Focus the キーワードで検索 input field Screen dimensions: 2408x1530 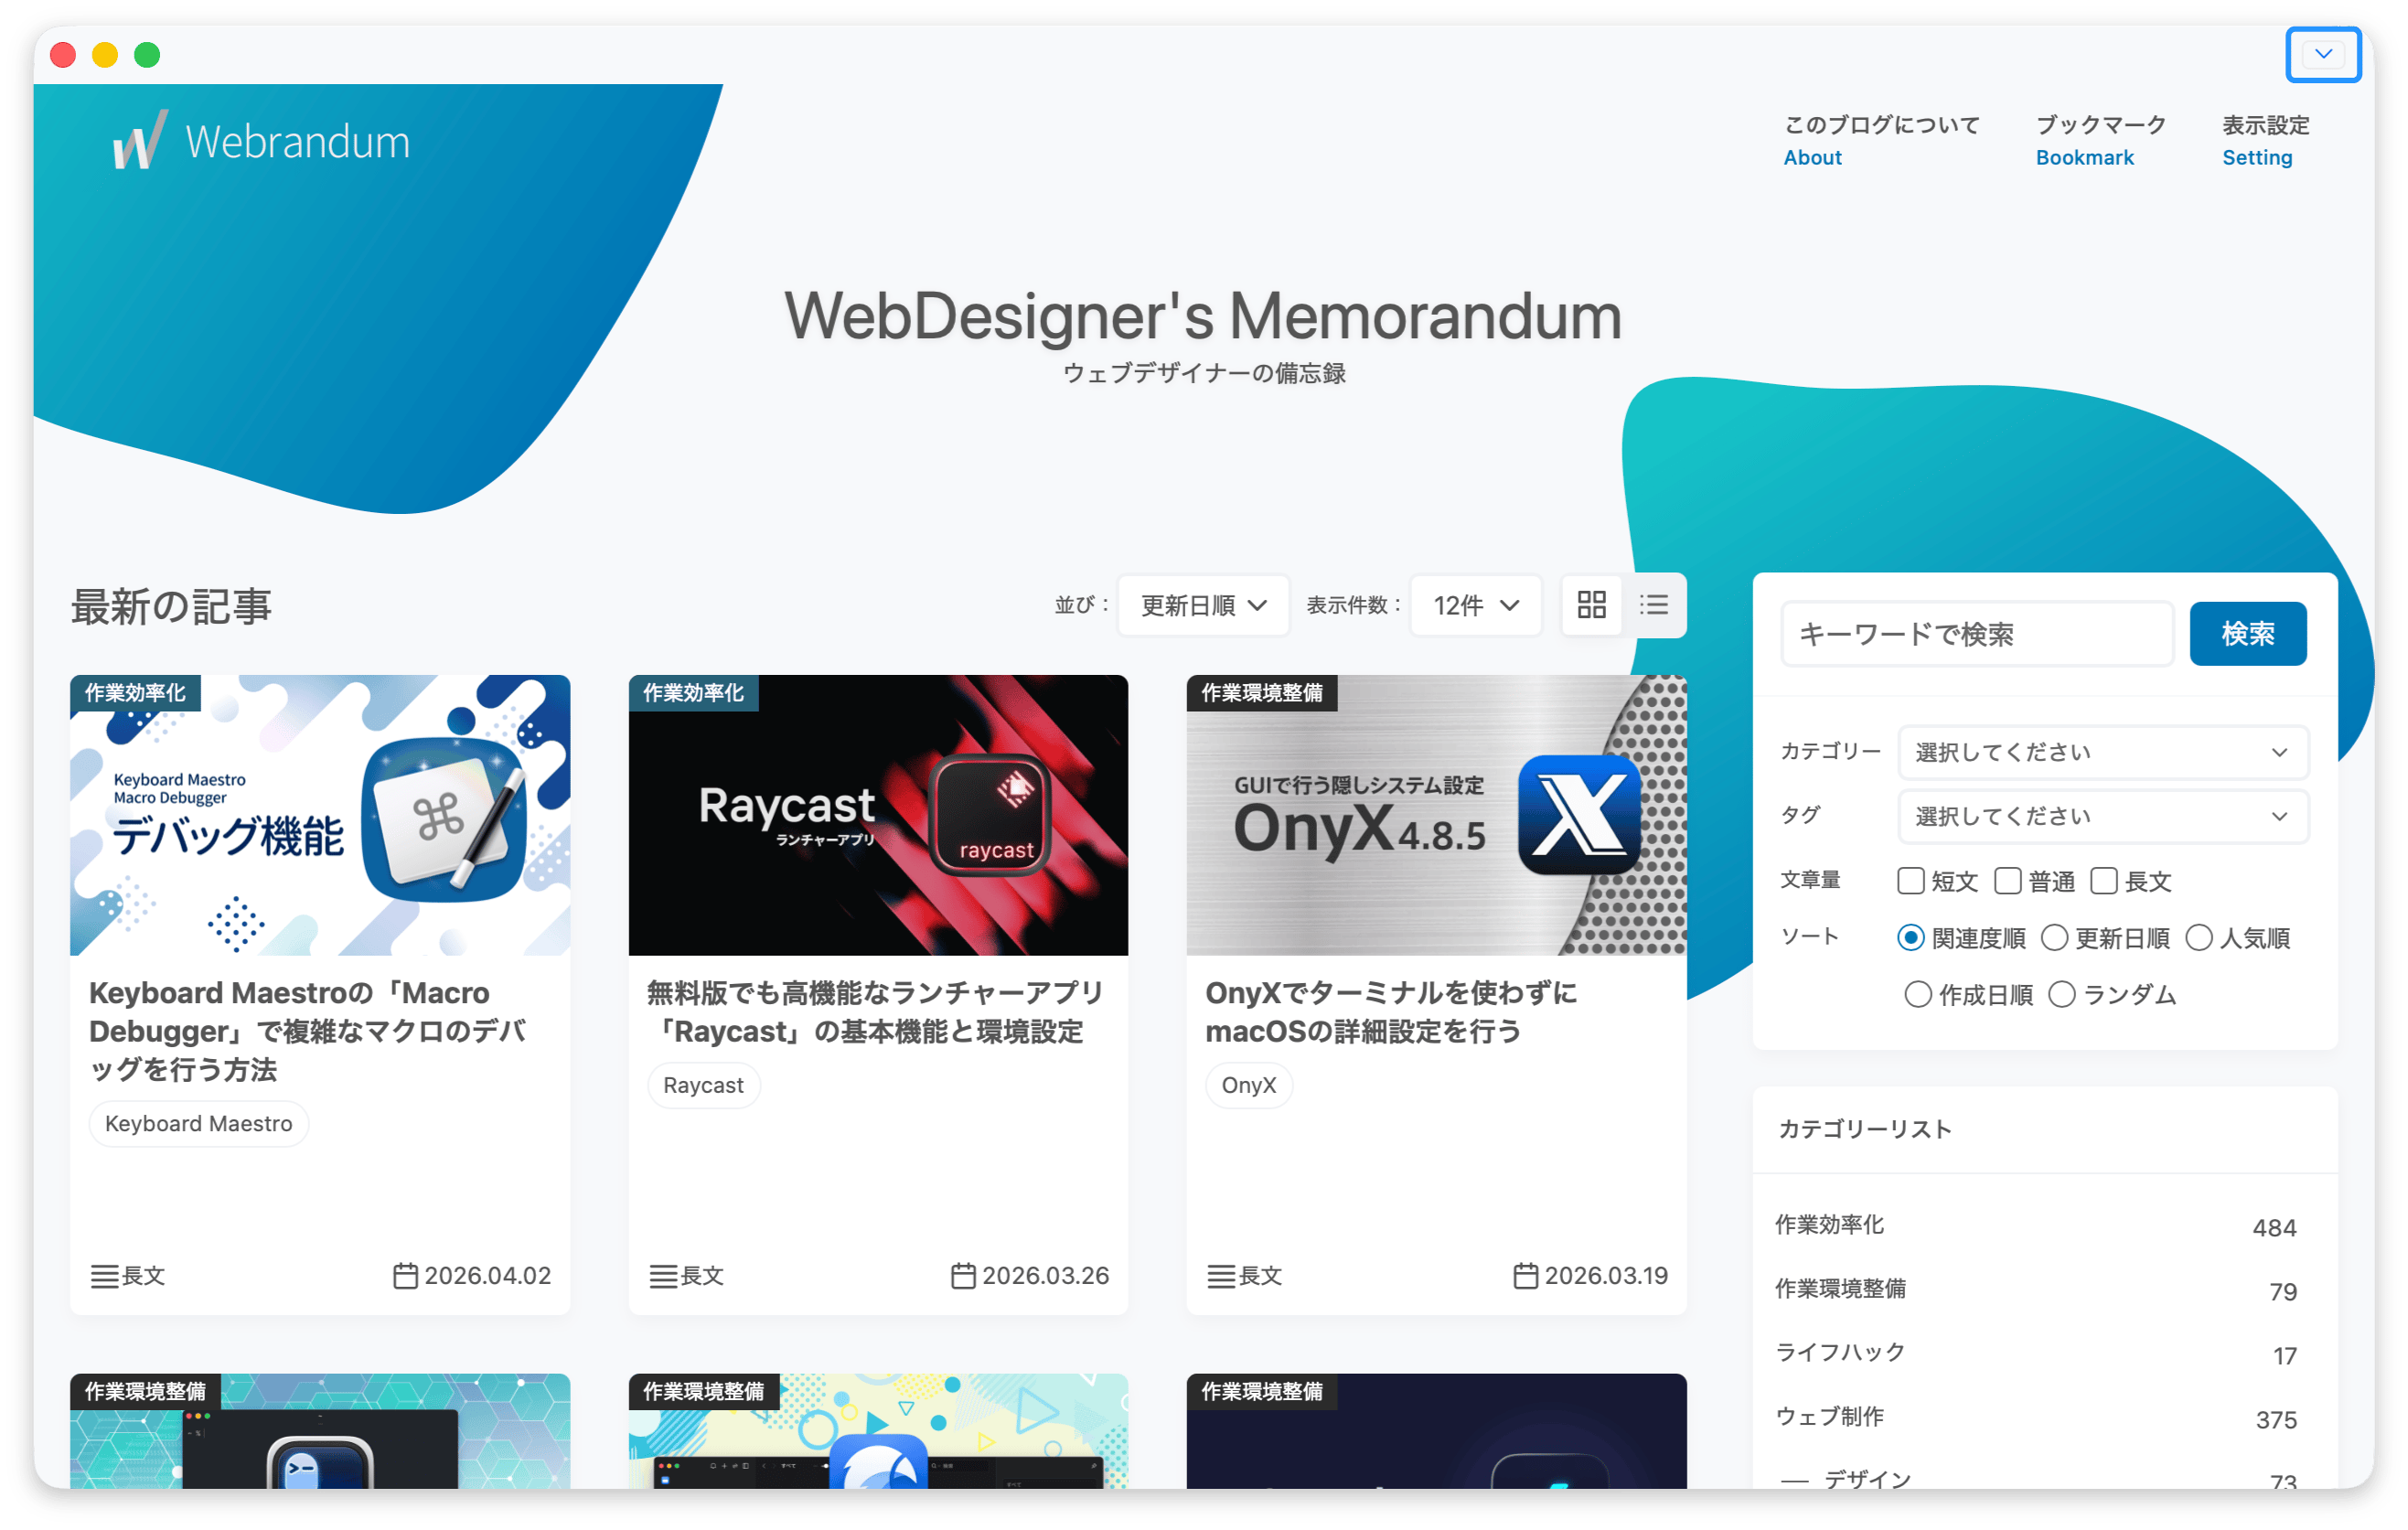click(1976, 634)
